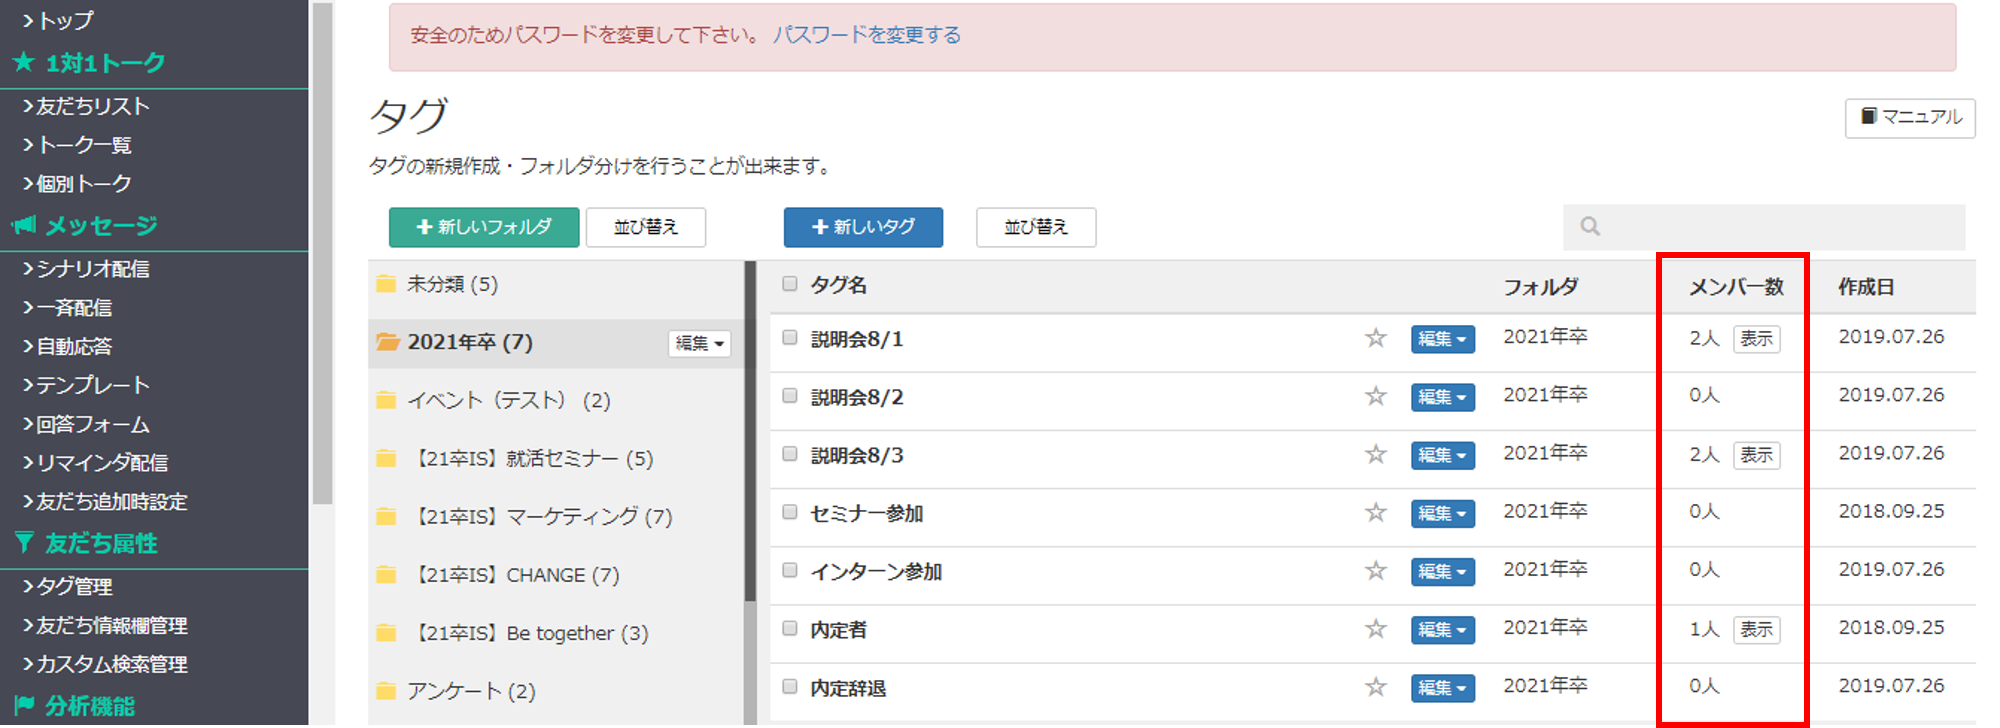Star the 説明会8/1 tag
The height and width of the screenshot is (728, 2000).
point(1376,338)
